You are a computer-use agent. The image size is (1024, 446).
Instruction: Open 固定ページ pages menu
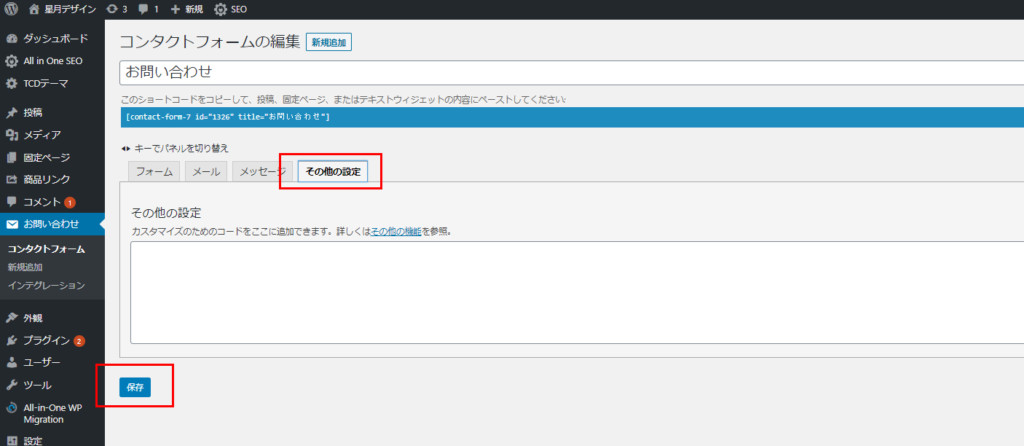(52, 157)
